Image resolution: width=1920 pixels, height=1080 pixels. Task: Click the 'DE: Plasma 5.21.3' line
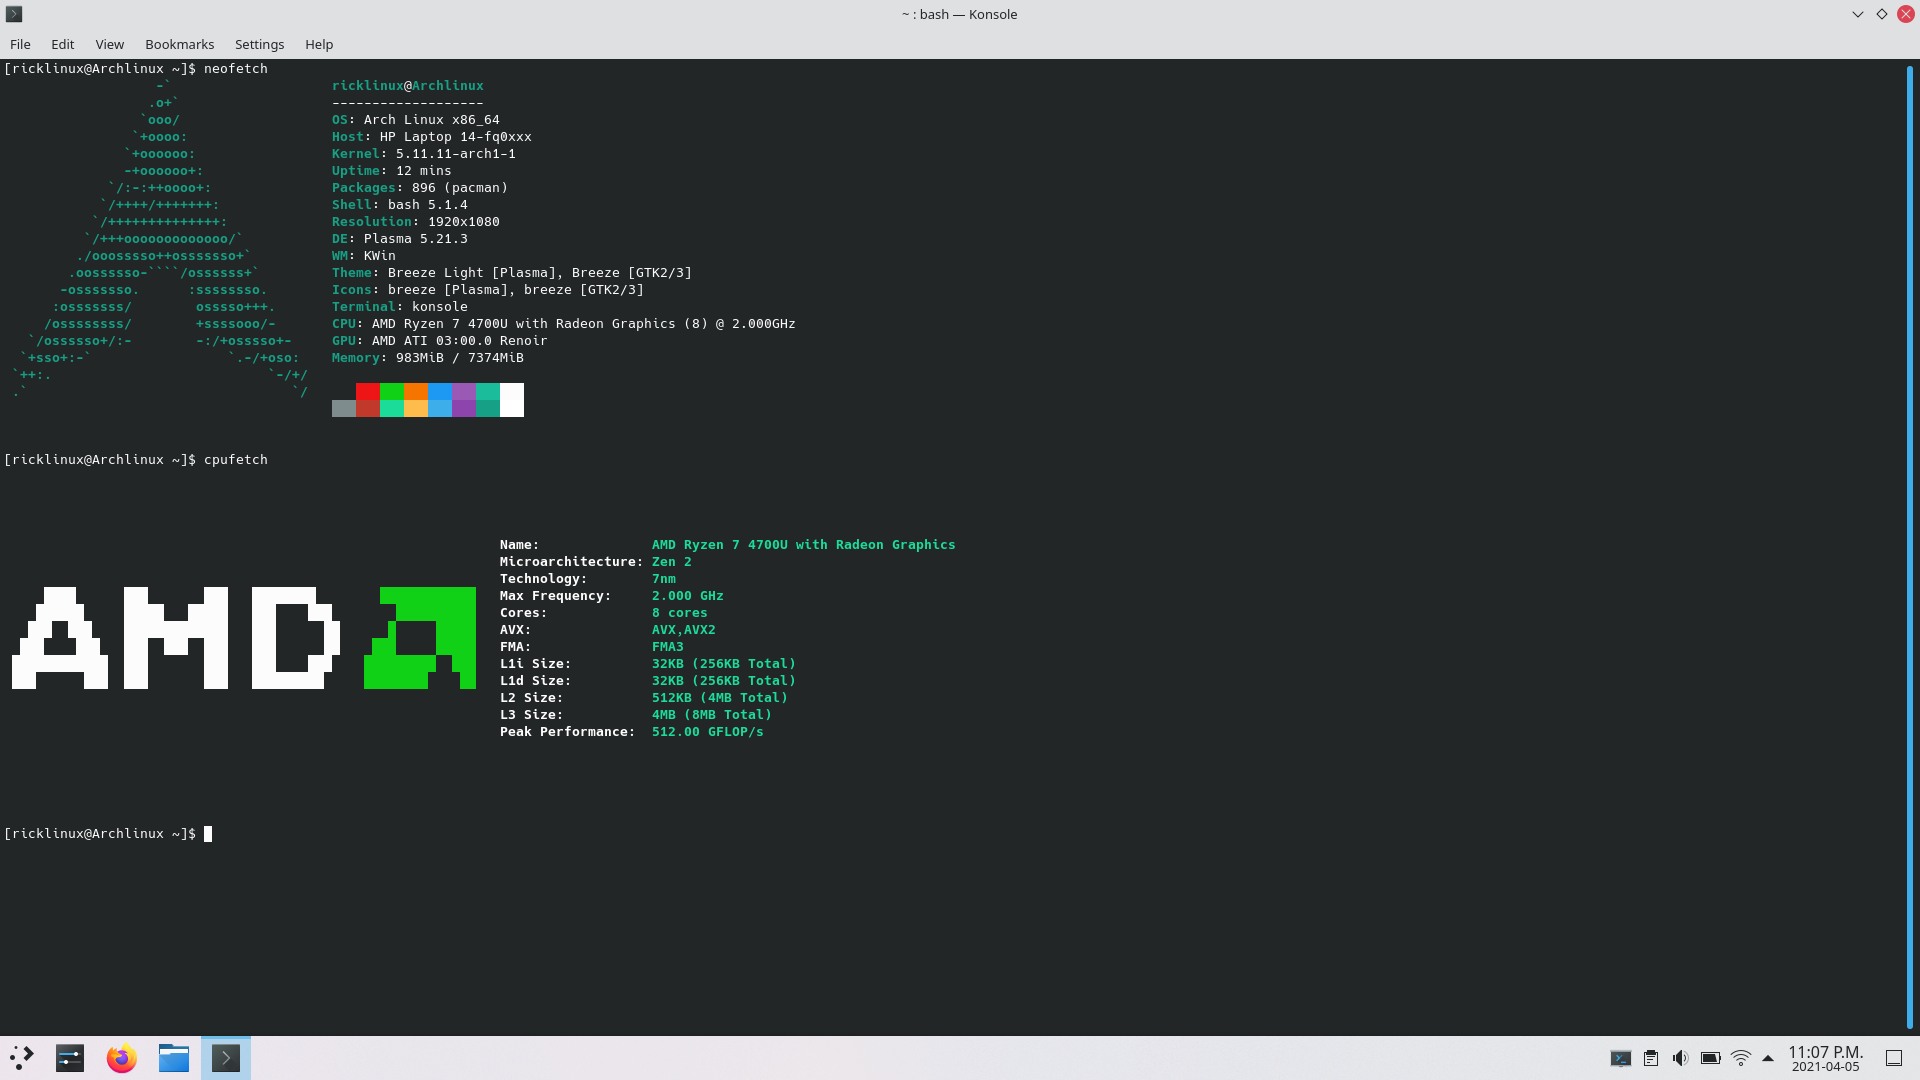[400, 239]
